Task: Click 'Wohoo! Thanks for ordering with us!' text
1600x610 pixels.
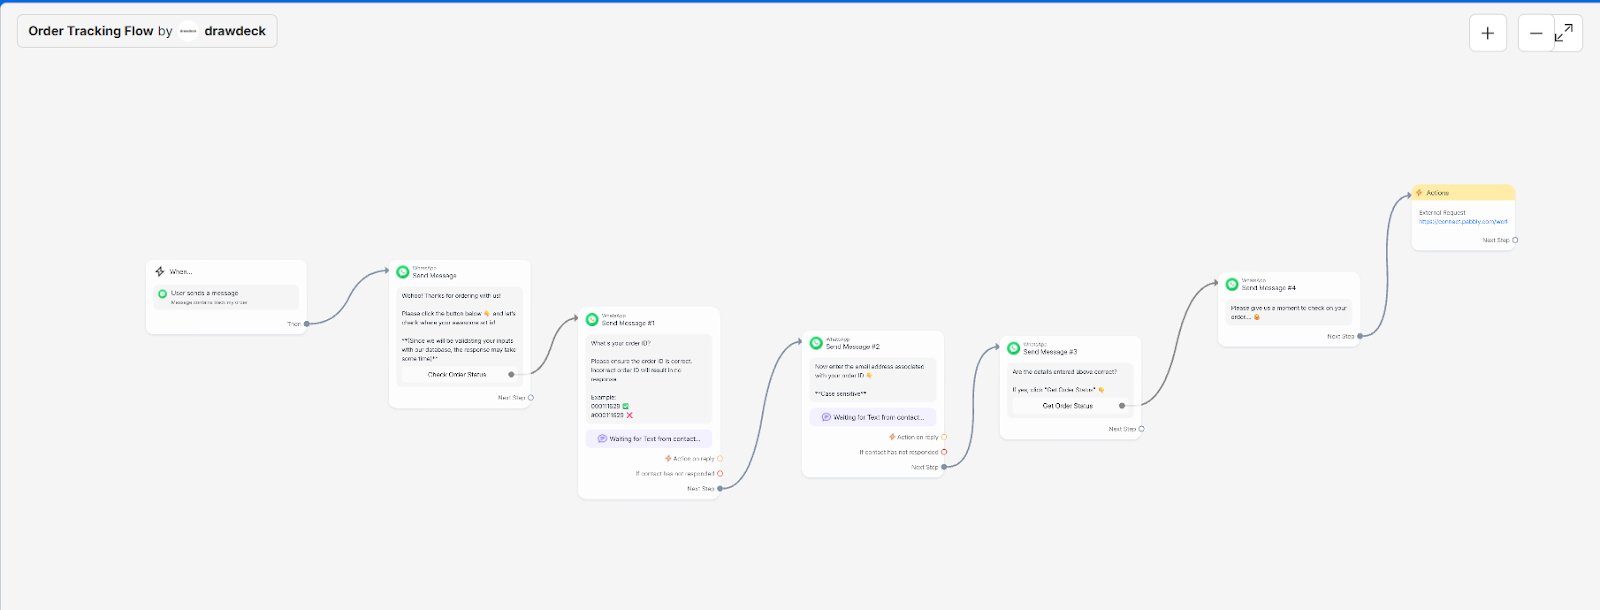Action: coord(451,296)
